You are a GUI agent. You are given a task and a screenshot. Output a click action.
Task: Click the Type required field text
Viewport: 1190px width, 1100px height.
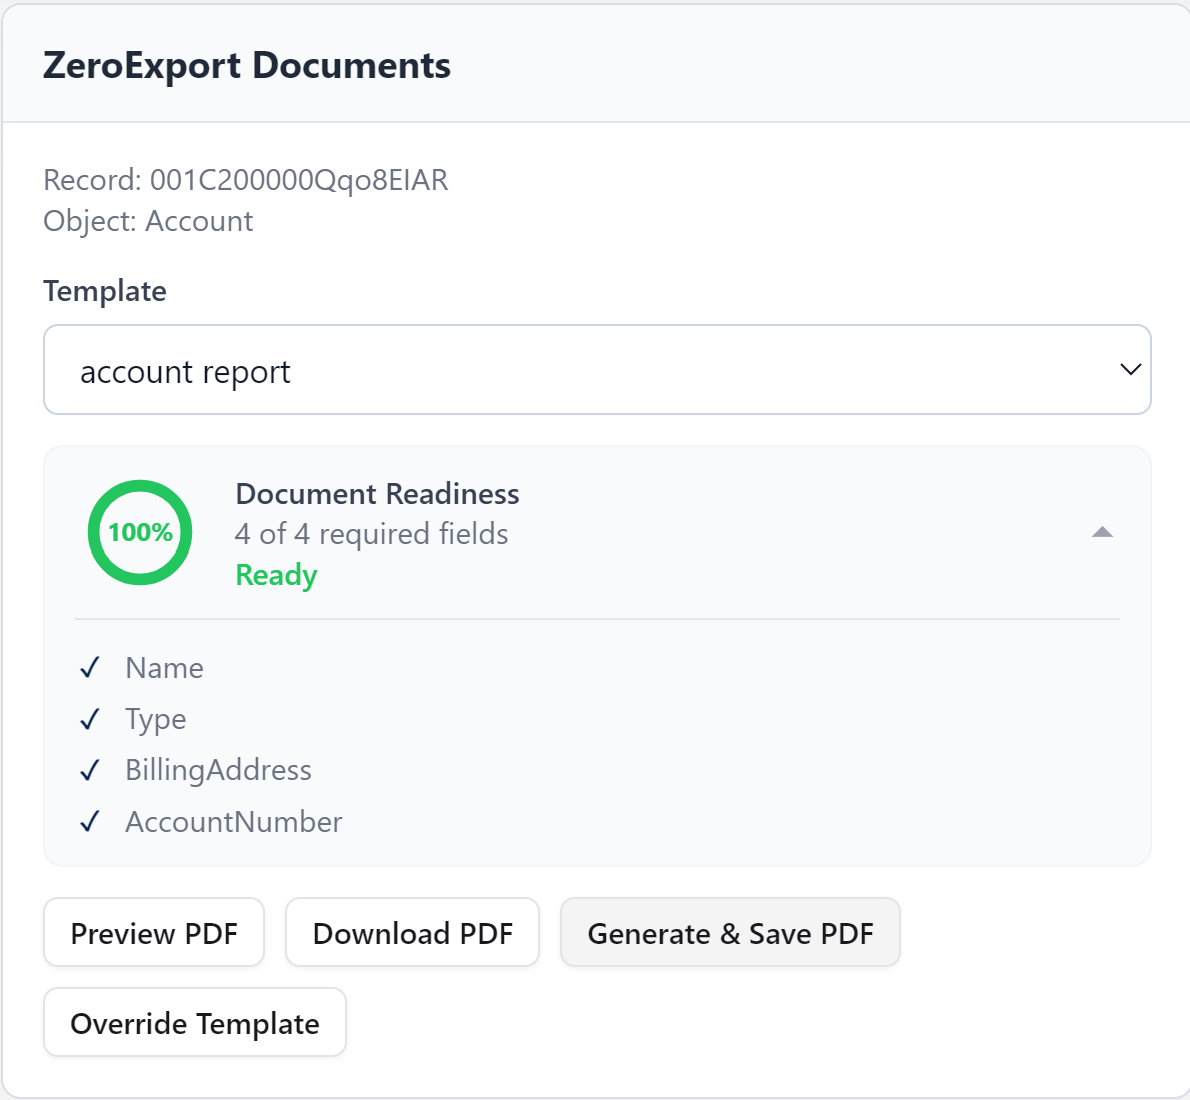point(156,720)
